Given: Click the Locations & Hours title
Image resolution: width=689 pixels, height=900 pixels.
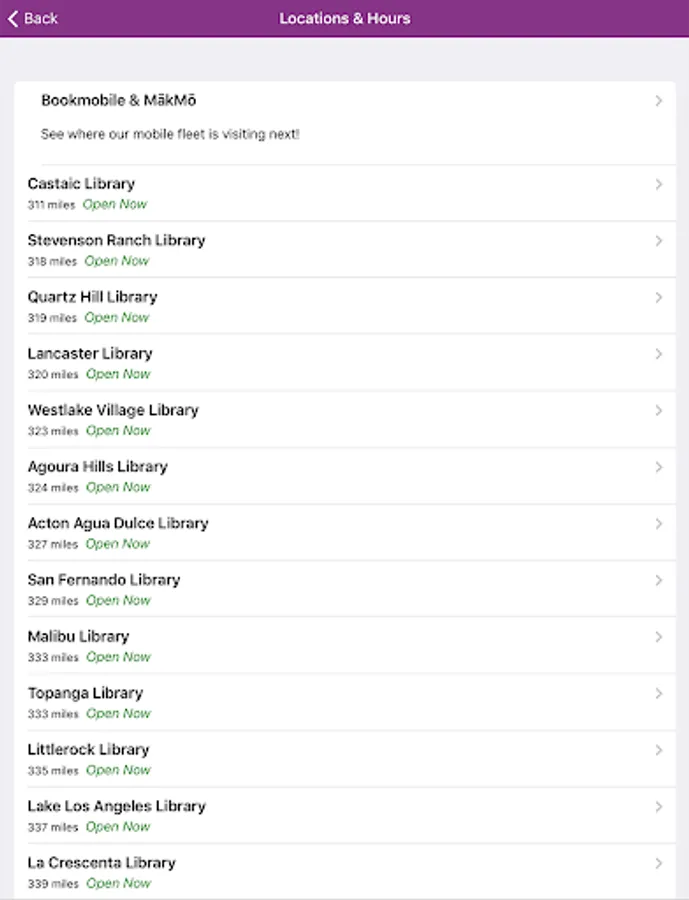Looking at the screenshot, I should click(344, 18).
